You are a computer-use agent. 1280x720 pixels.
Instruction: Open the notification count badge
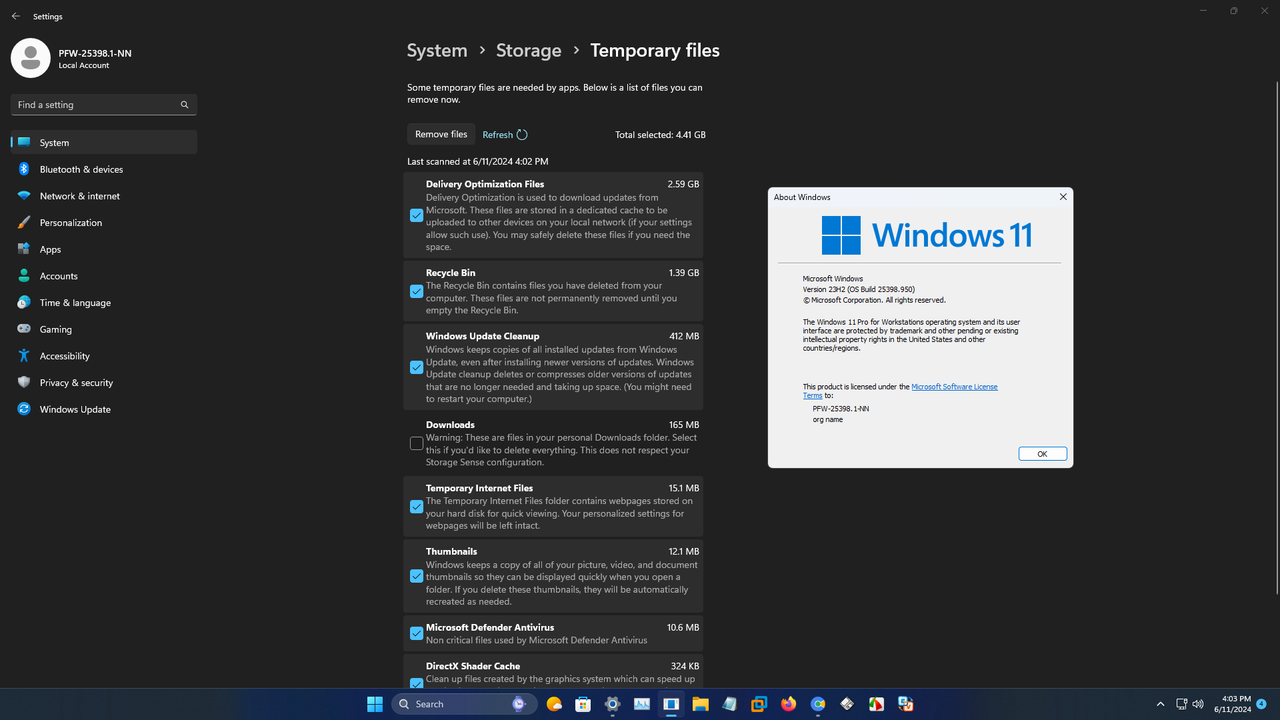[1262, 704]
